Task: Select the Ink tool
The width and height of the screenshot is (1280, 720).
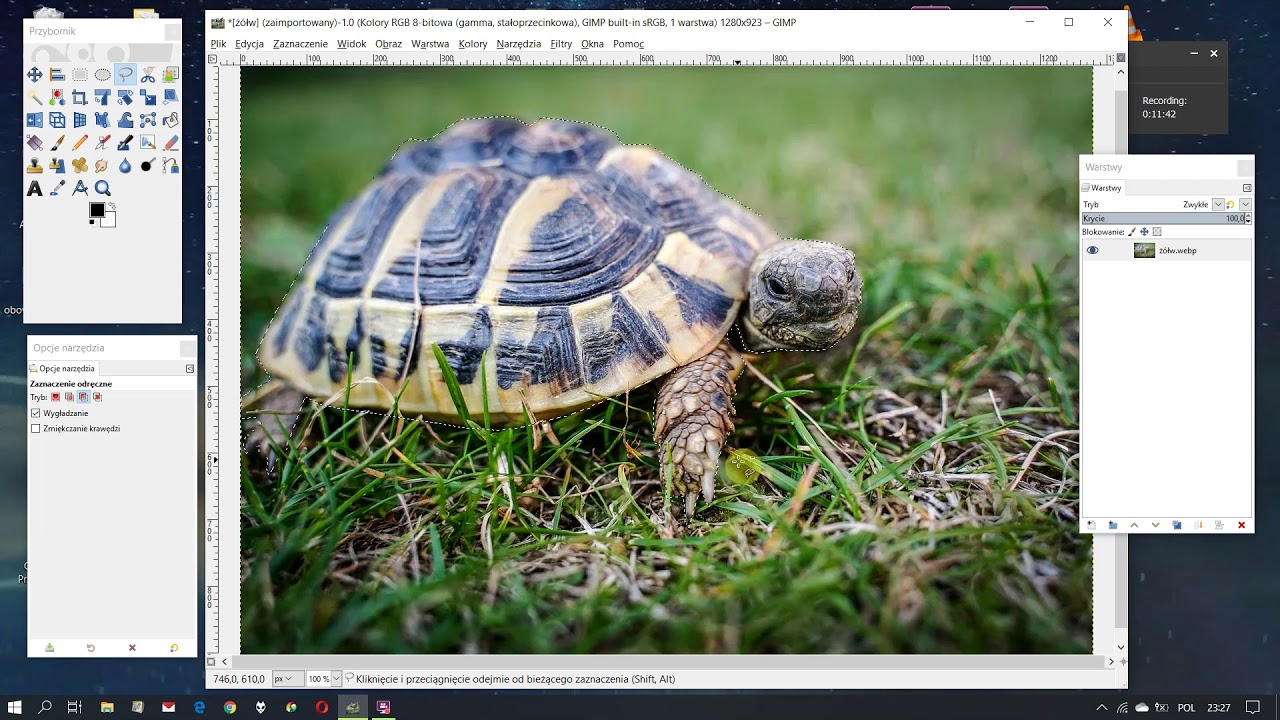Action: (x=125, y=143)
